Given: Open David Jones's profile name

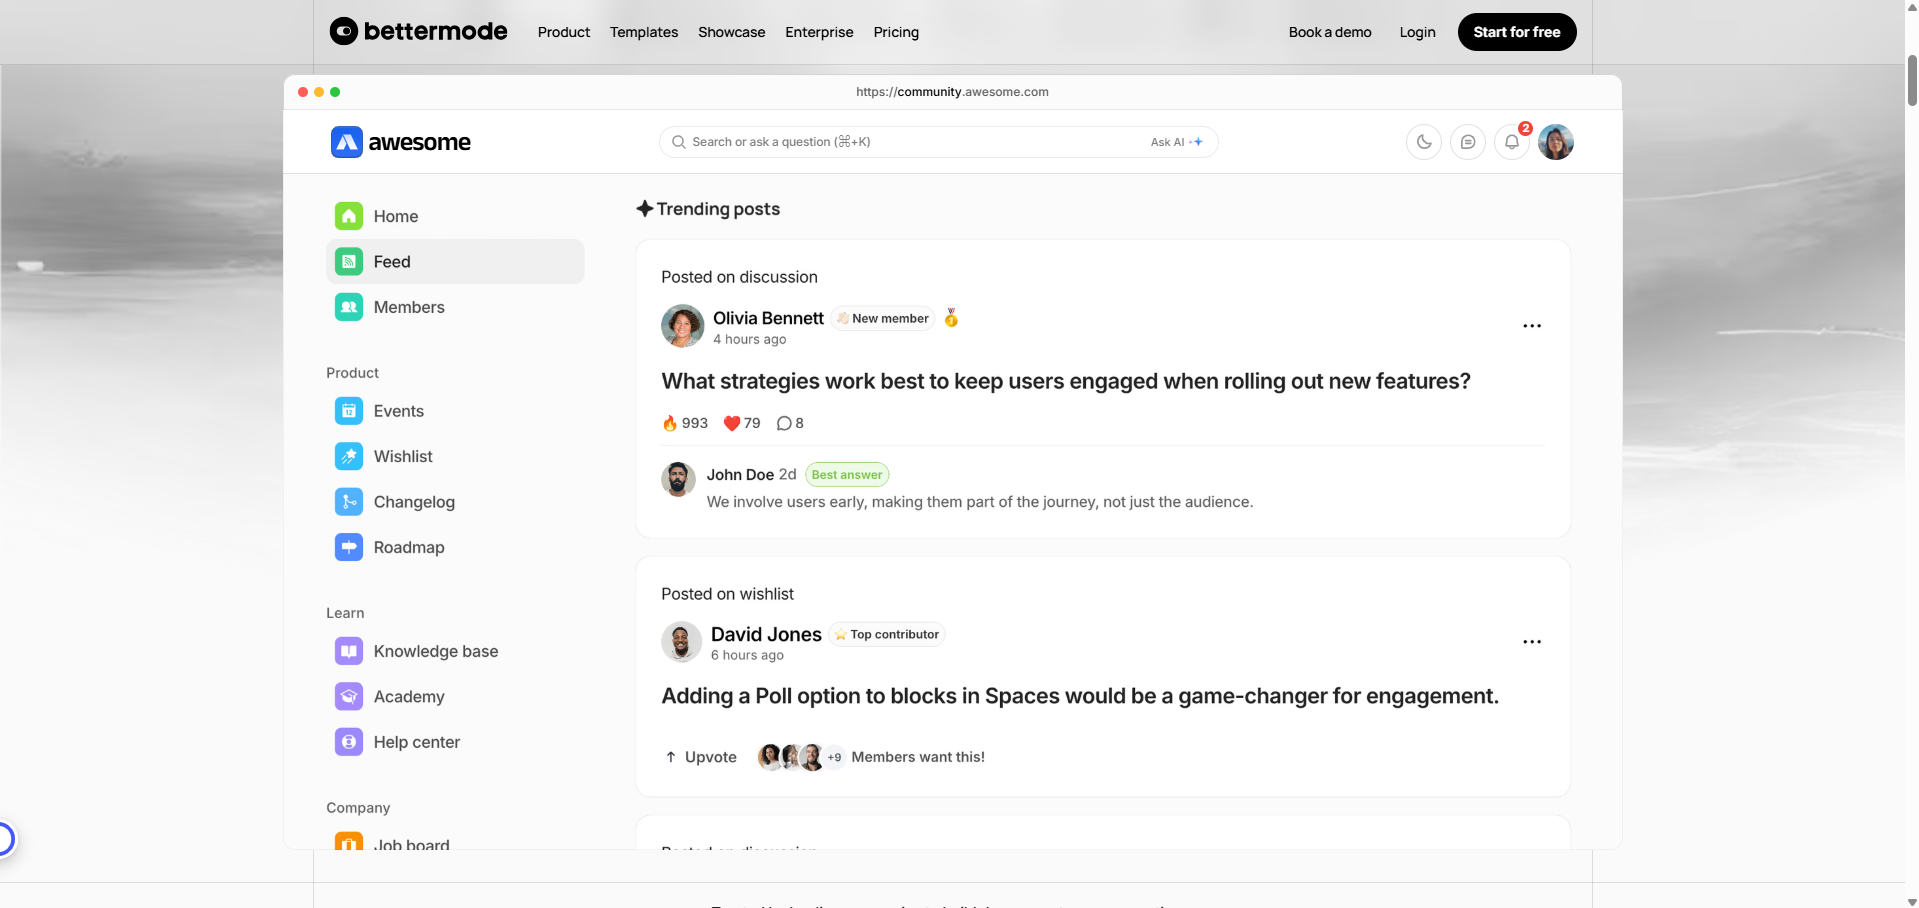Looking at the screenshot, I should pyautogui.click(x=766, y=634).
